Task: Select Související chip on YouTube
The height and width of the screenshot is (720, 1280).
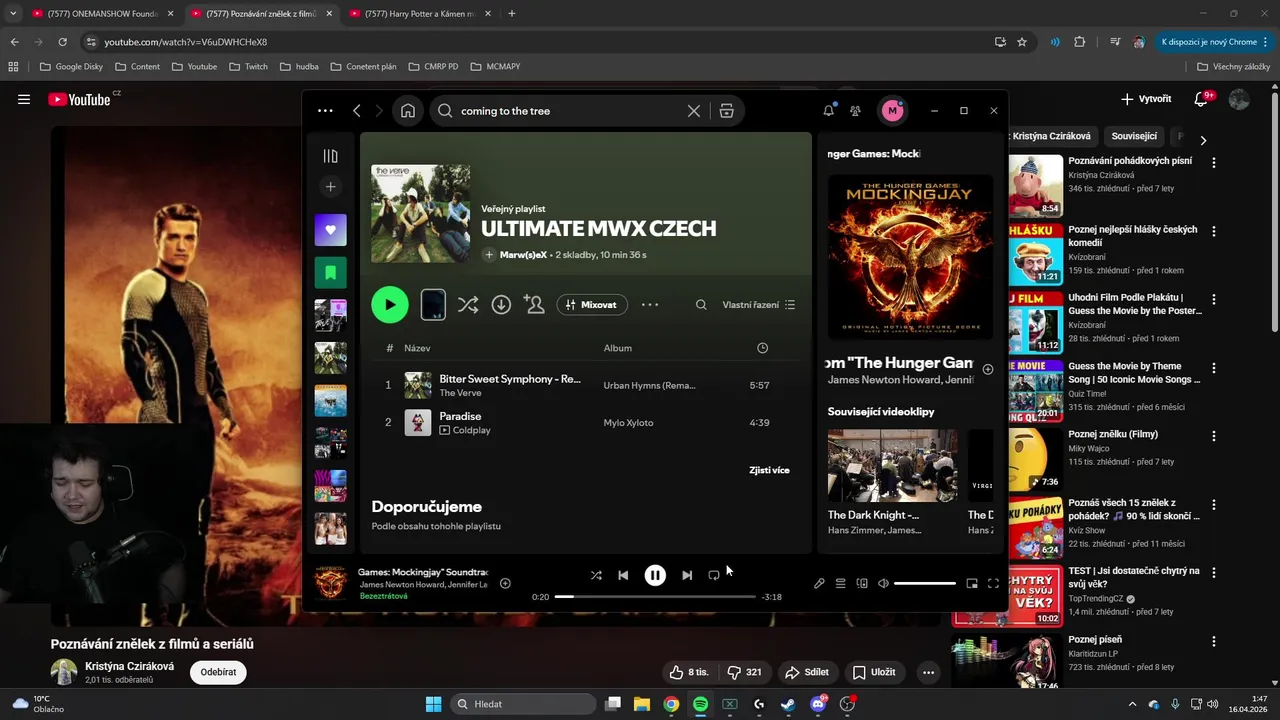Action: click(x=1134, y=136)
